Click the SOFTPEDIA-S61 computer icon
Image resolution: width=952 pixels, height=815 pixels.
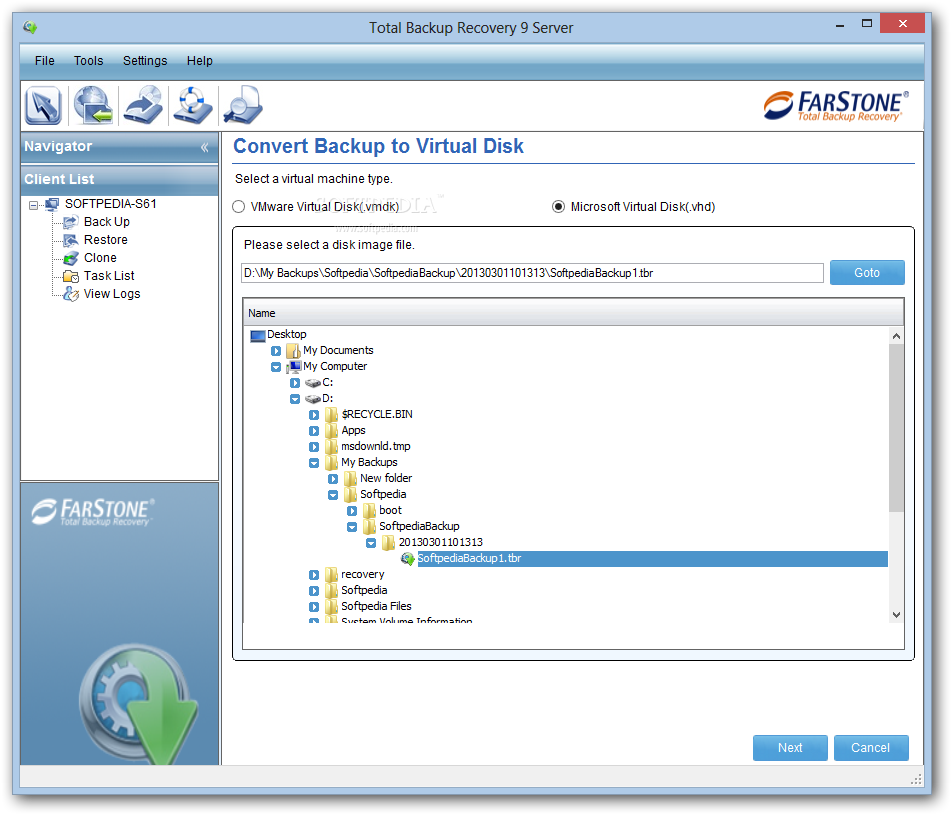52,204
